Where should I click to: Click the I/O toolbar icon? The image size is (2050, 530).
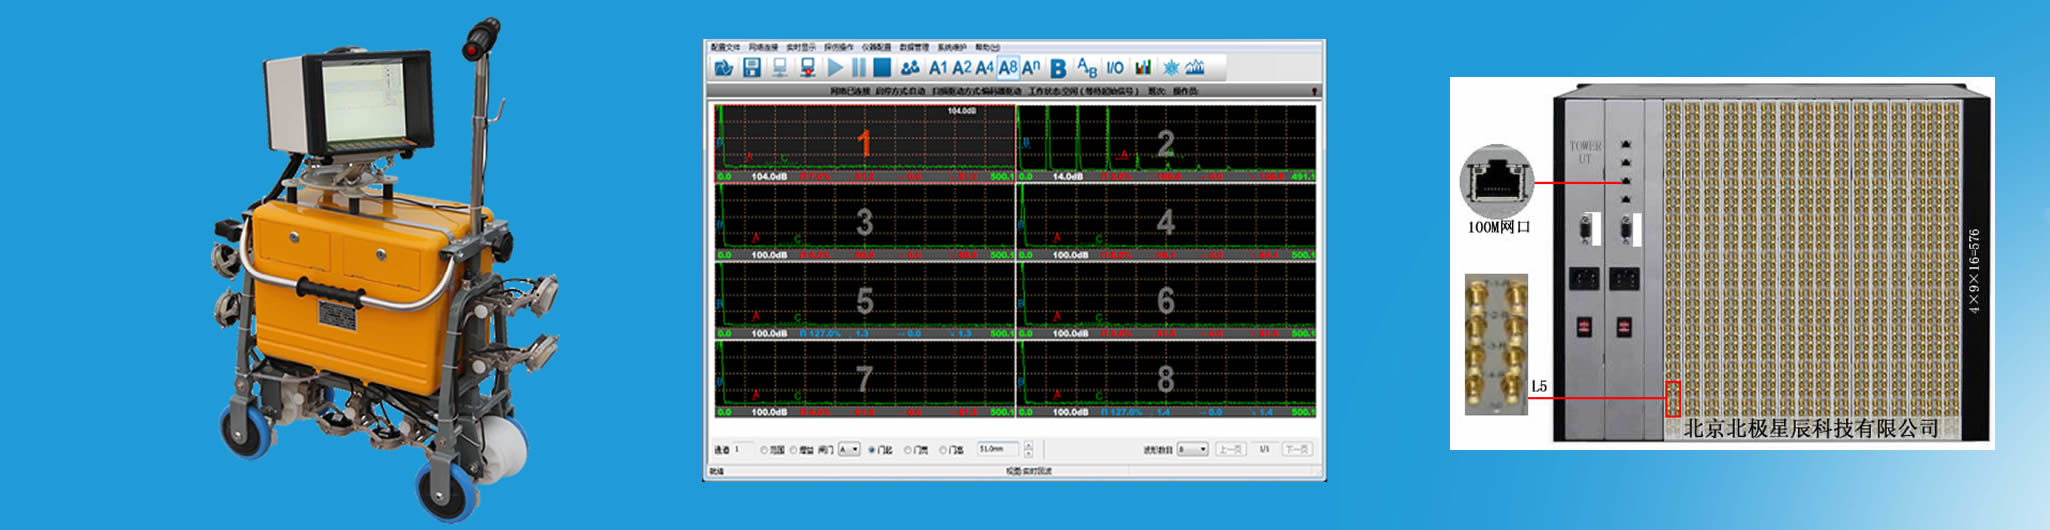[x=1115, y=68]
